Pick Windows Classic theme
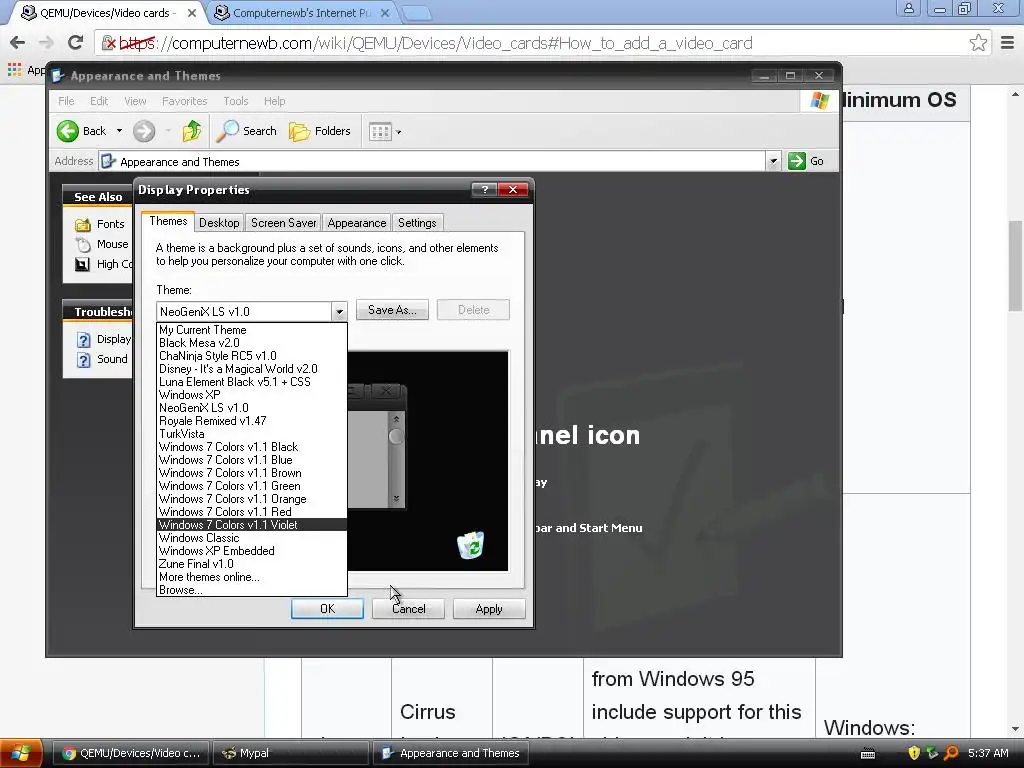 point(251,538)
